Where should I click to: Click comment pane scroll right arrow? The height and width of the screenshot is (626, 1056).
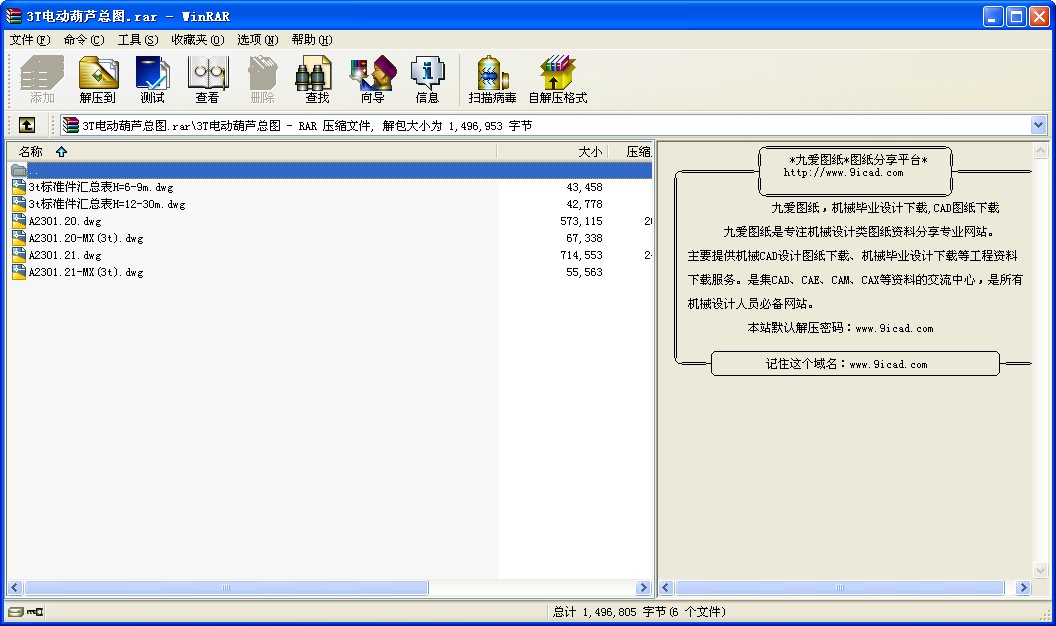coord(1023,588)
